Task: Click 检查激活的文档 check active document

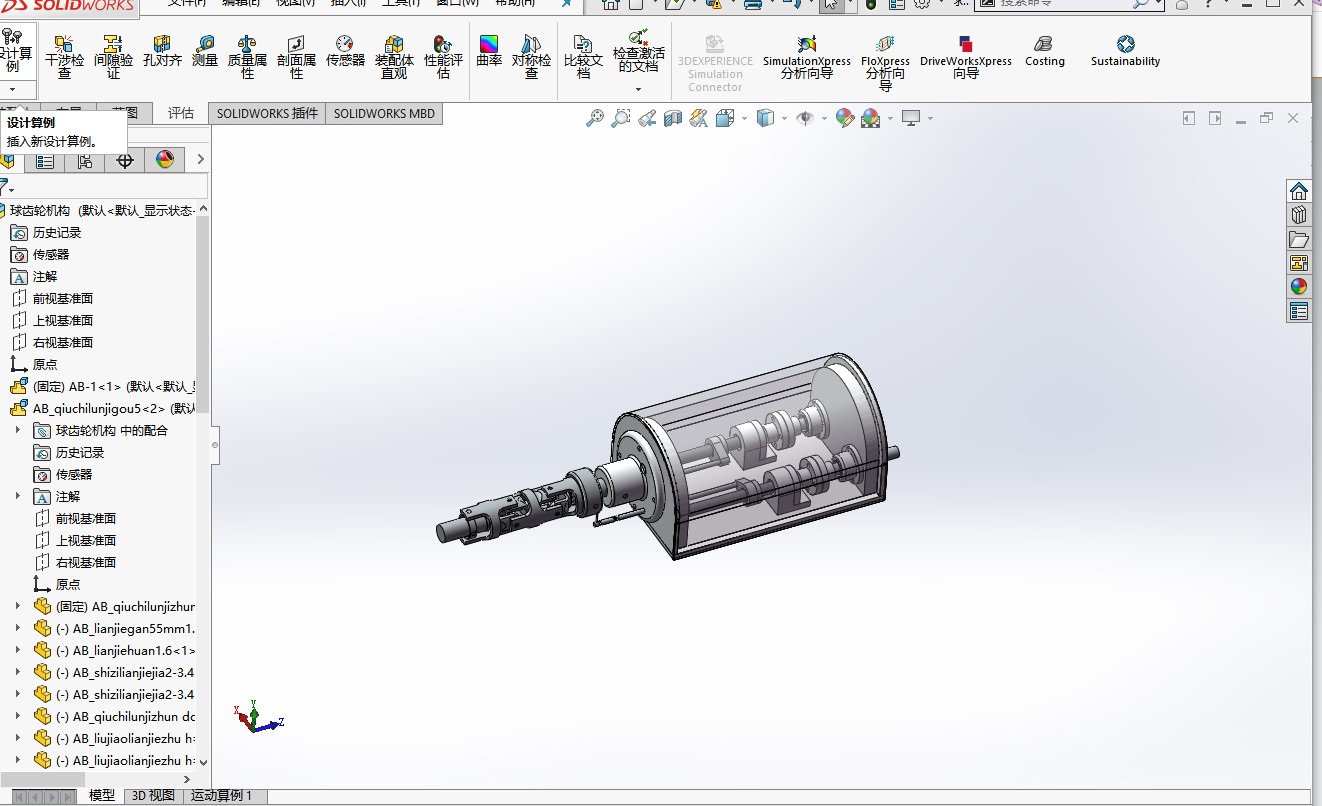Action: click(x=638, y=51)
